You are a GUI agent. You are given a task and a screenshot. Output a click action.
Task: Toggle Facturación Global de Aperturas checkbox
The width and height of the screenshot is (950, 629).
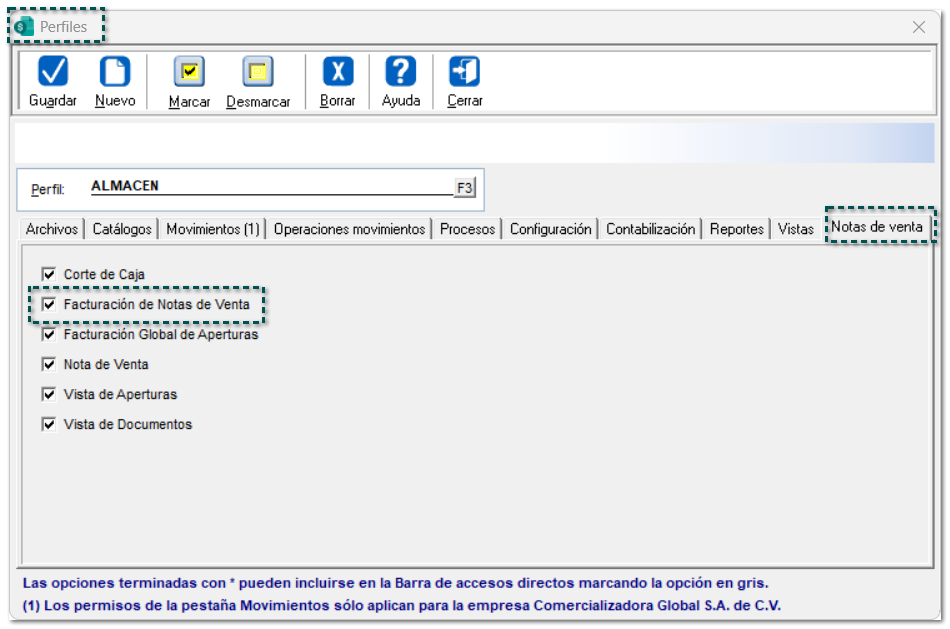(48, 335)
